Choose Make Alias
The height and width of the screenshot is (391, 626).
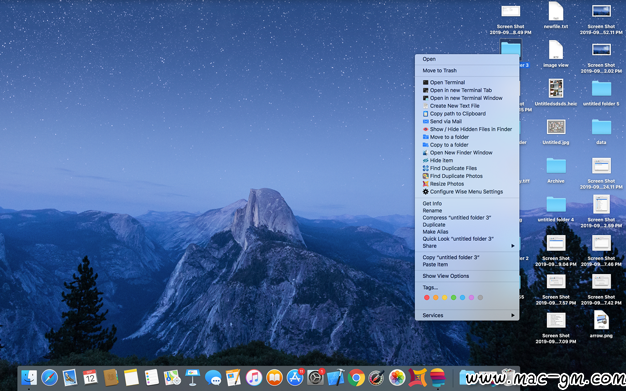point(467,232)
